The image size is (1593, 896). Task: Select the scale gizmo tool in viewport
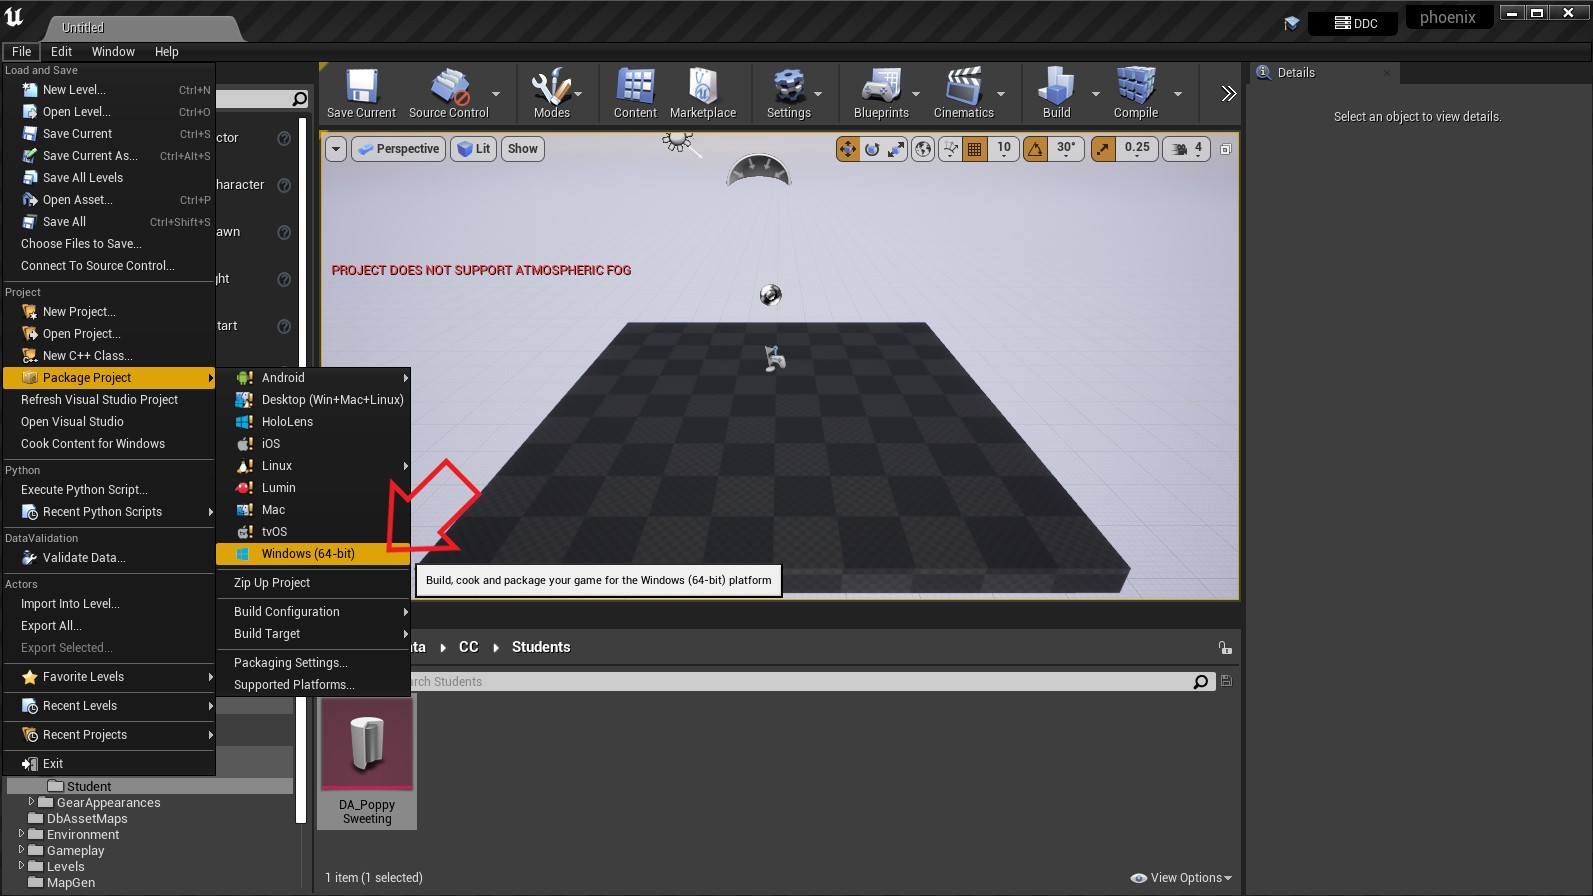(896, 149)
